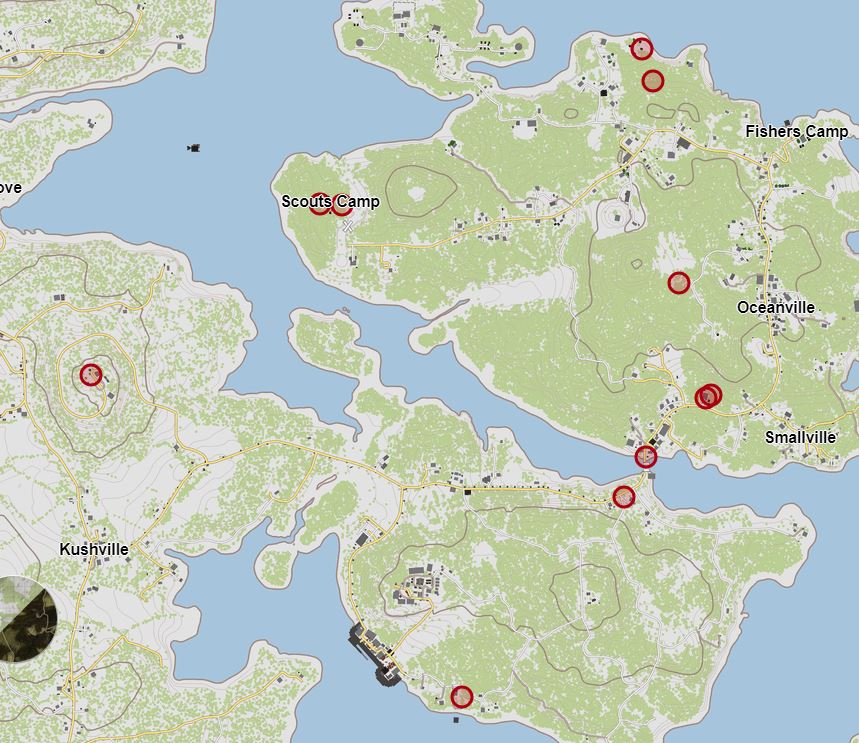Select the red marker just south of bridge

coord(624,496)
